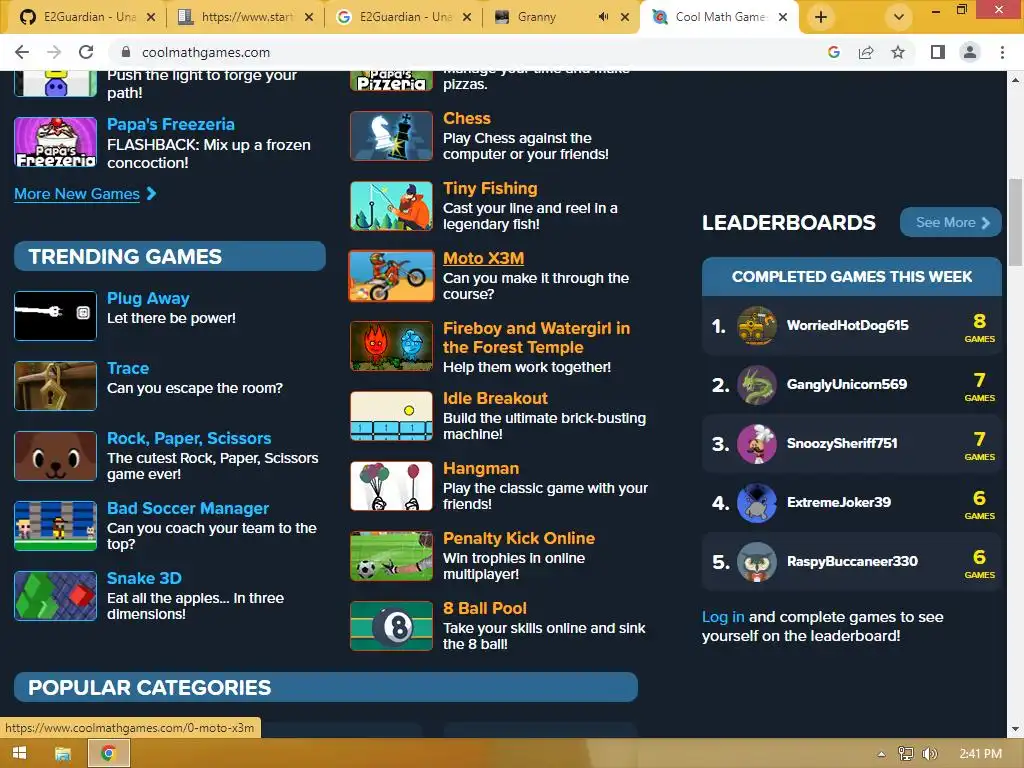This screenshot has width=1024, height=768.
Task: Click the Google icon in the address bar
Action: [x=834, y=52]
